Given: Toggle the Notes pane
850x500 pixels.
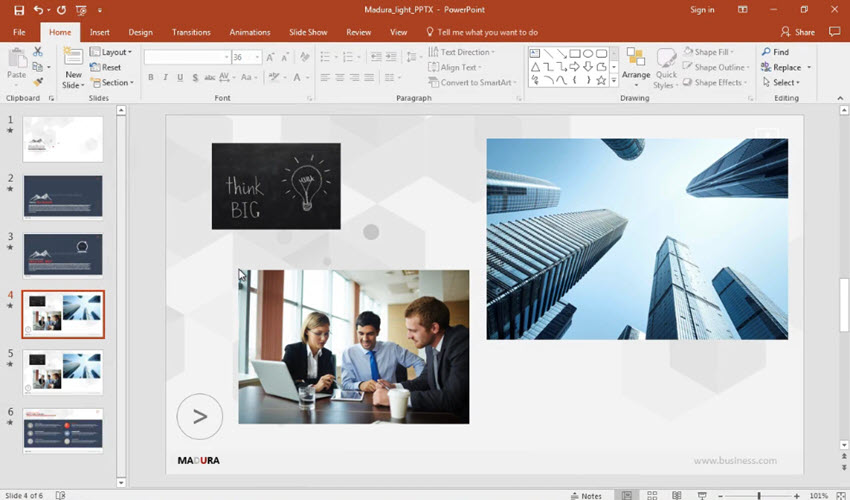Looking at the screenshot, I should [x=586, y=495].
